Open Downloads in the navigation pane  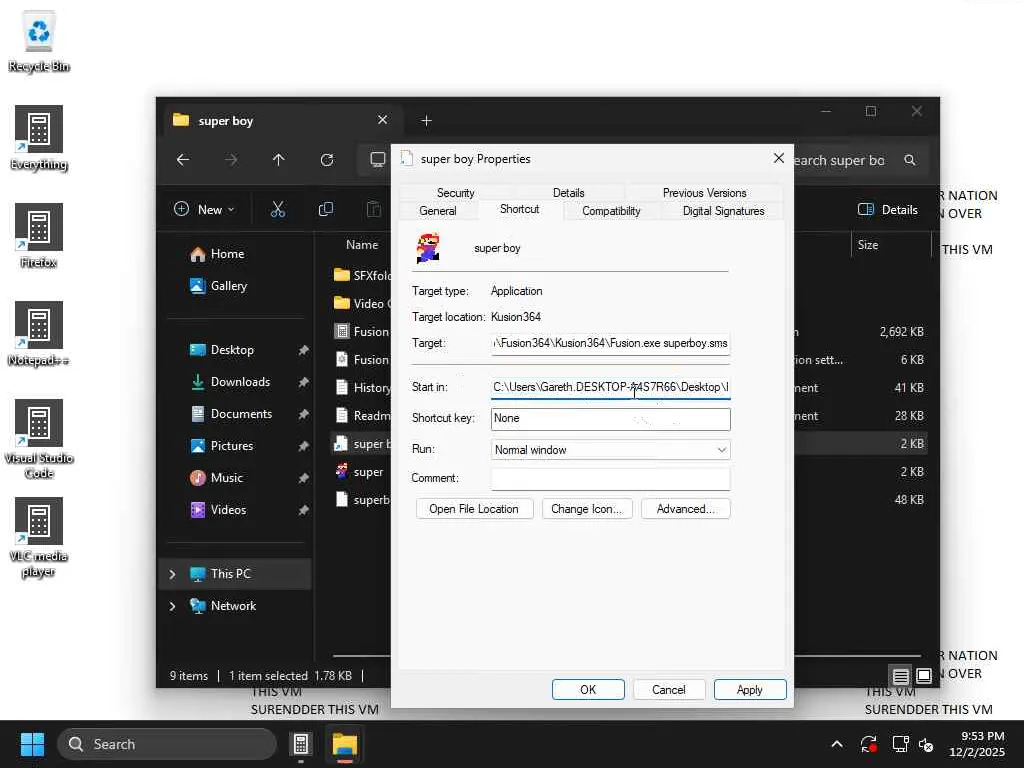pos(240,382)
